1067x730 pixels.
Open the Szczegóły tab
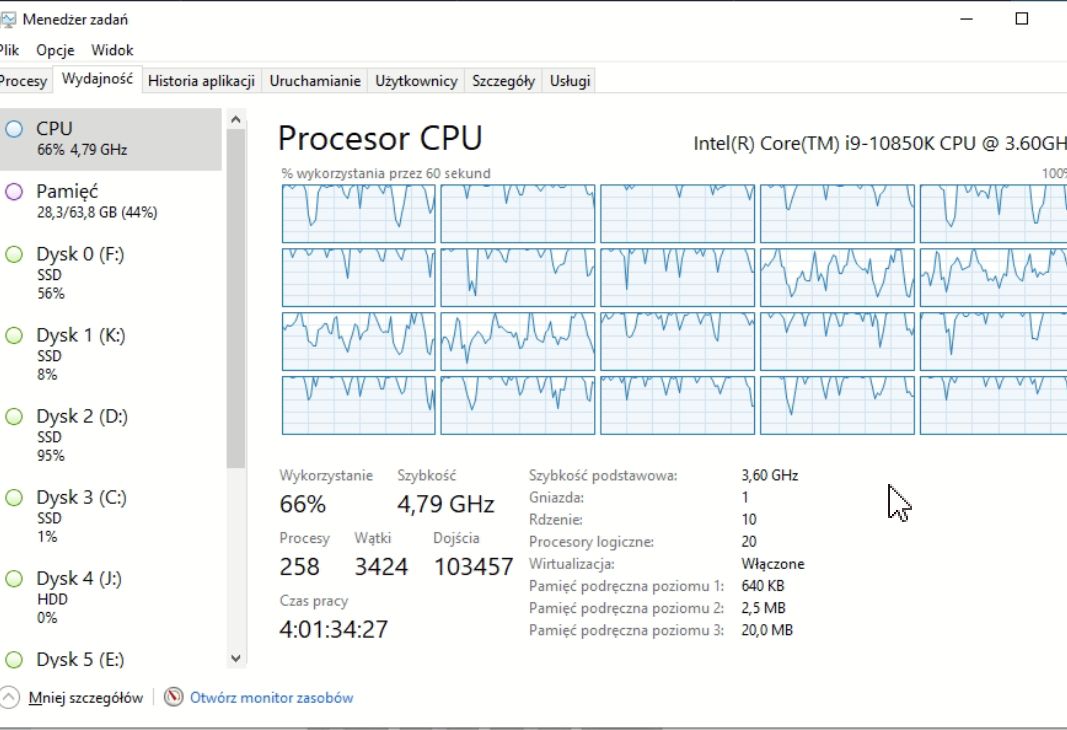click(503, 81)
